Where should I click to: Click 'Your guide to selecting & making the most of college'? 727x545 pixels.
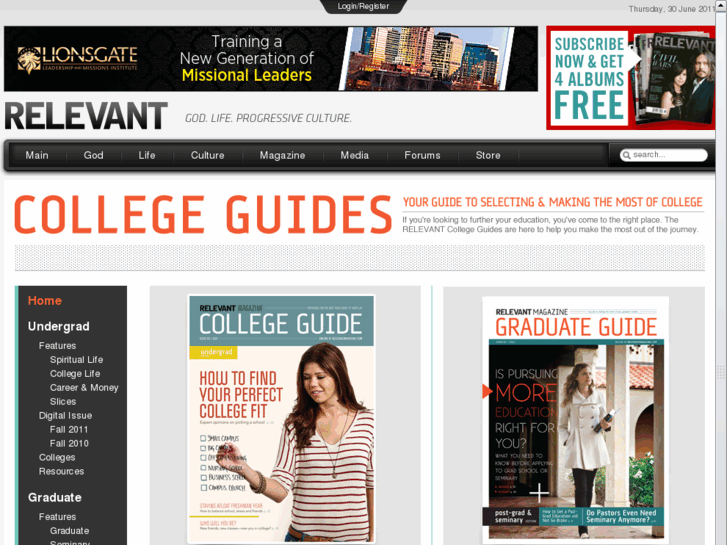coord(553,202)
